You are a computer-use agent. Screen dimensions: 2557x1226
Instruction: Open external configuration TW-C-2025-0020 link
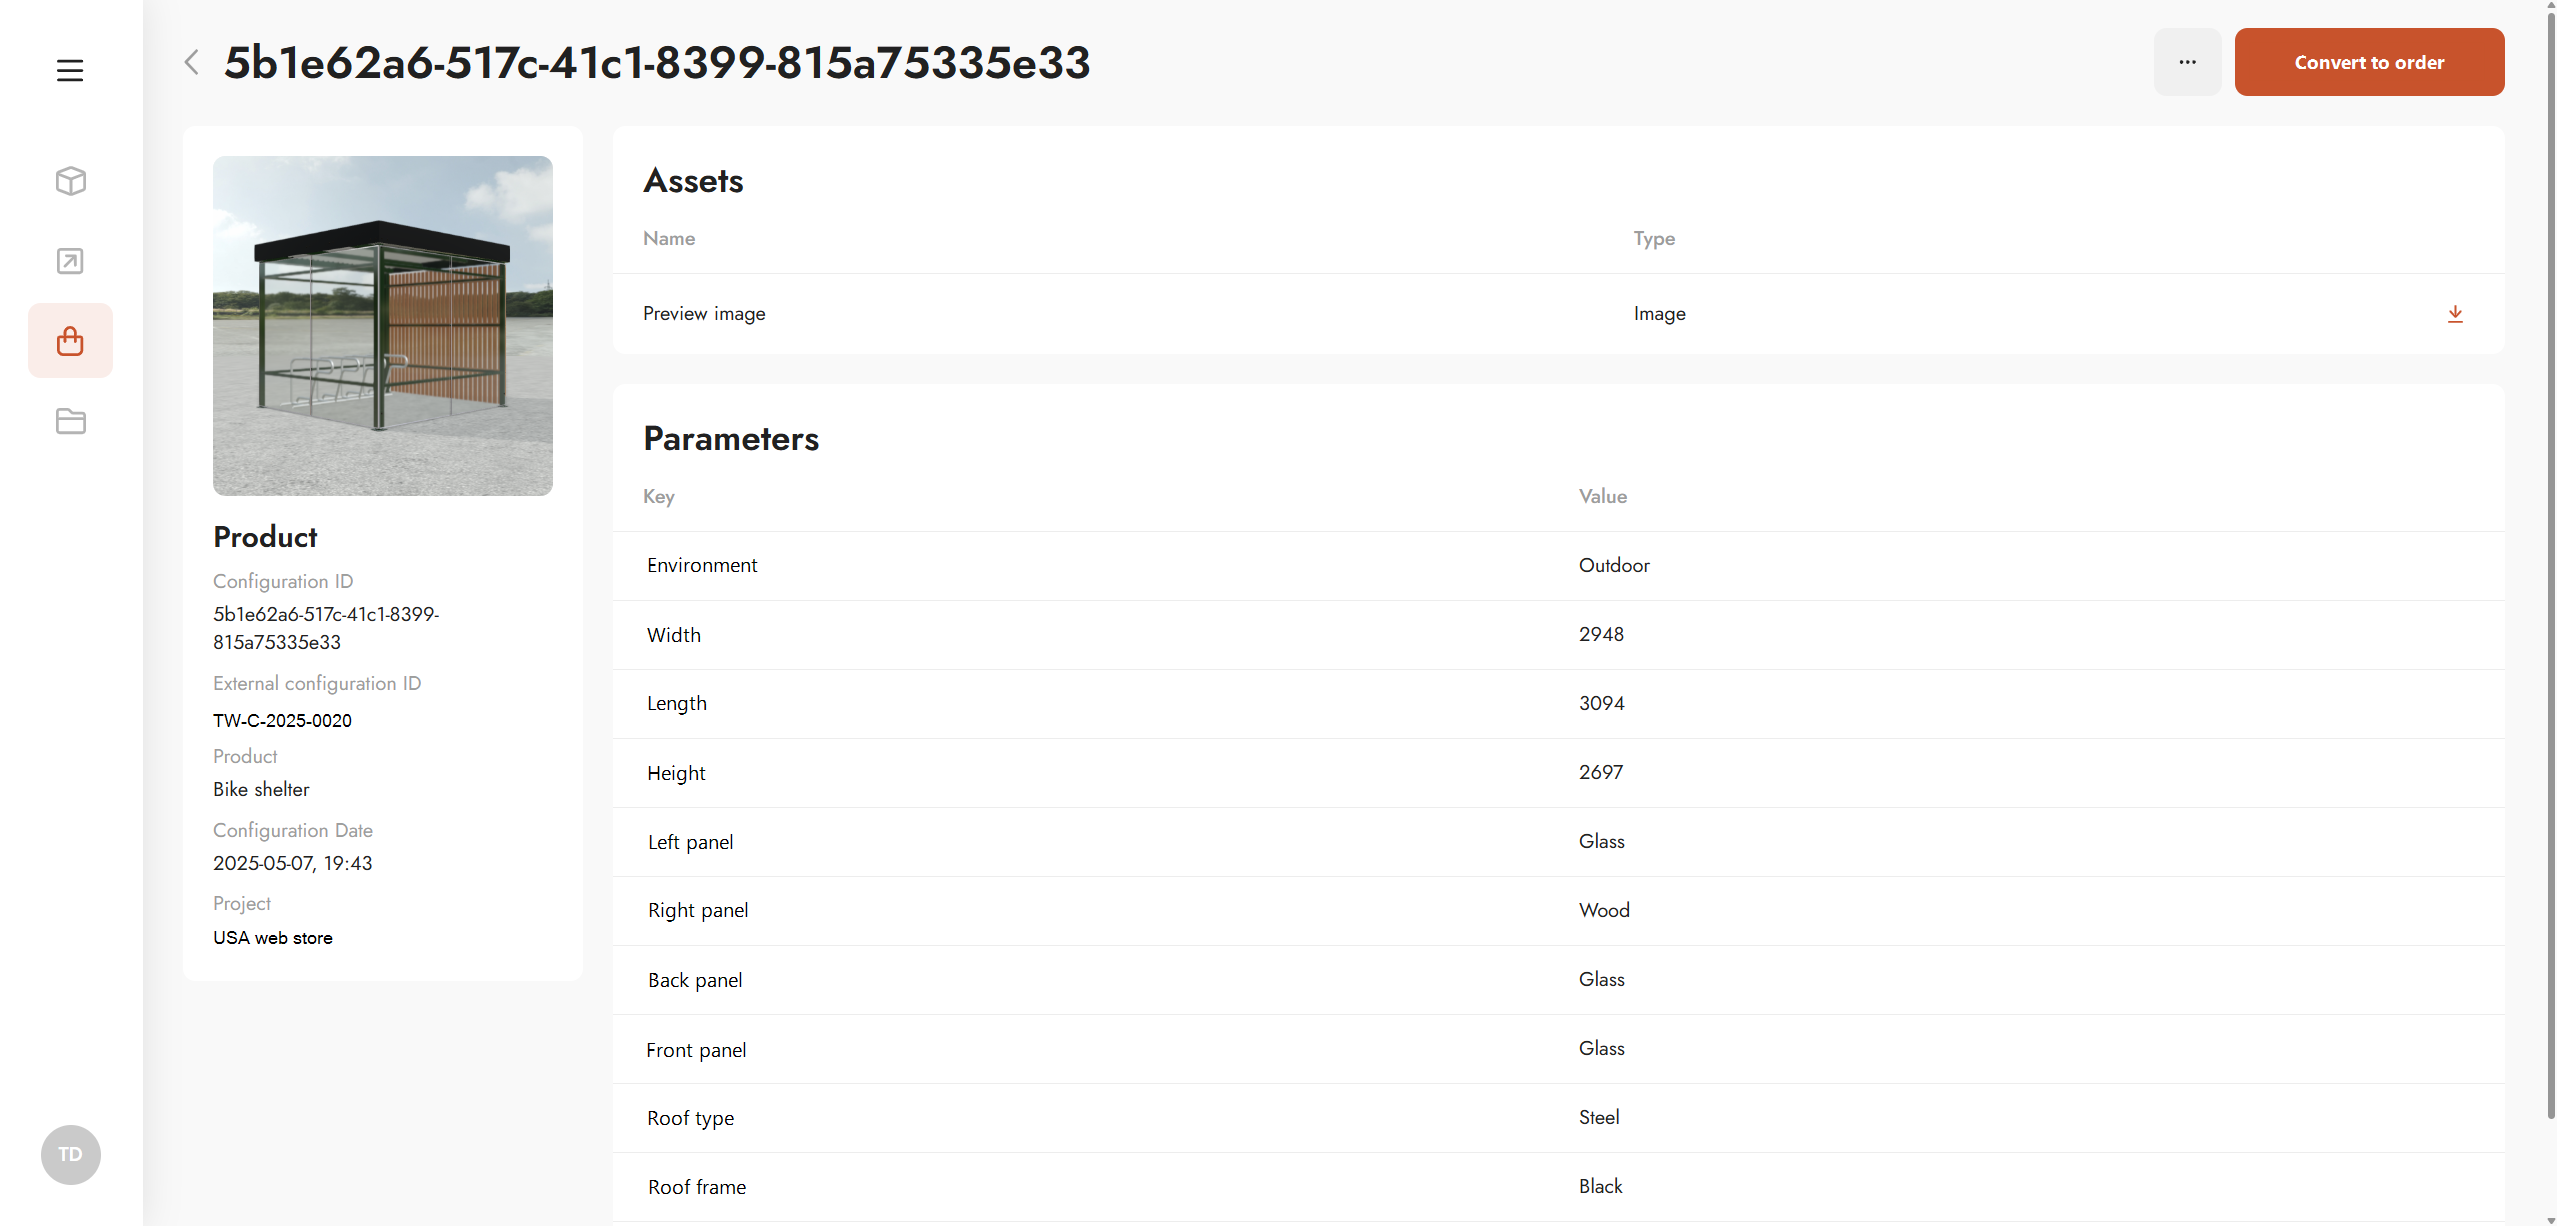[282, 721]
